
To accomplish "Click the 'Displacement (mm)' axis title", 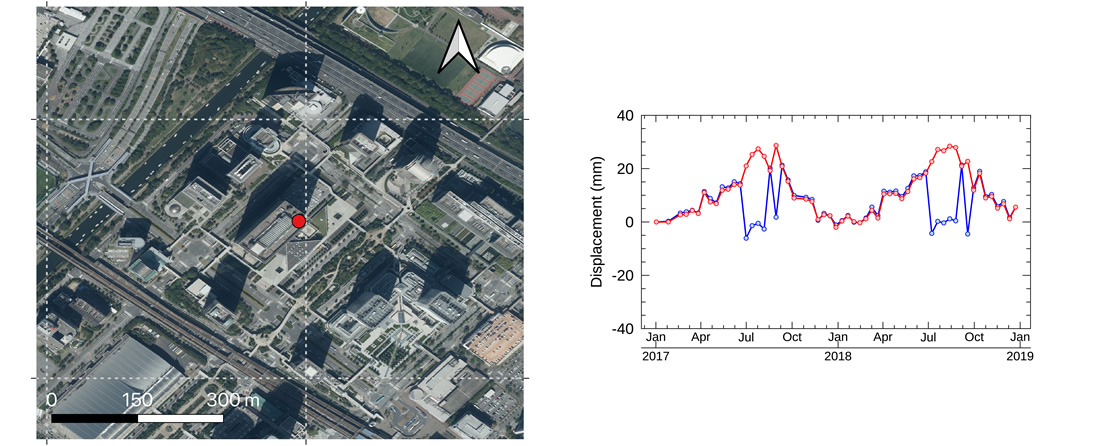I will click(x=596, y=222).
